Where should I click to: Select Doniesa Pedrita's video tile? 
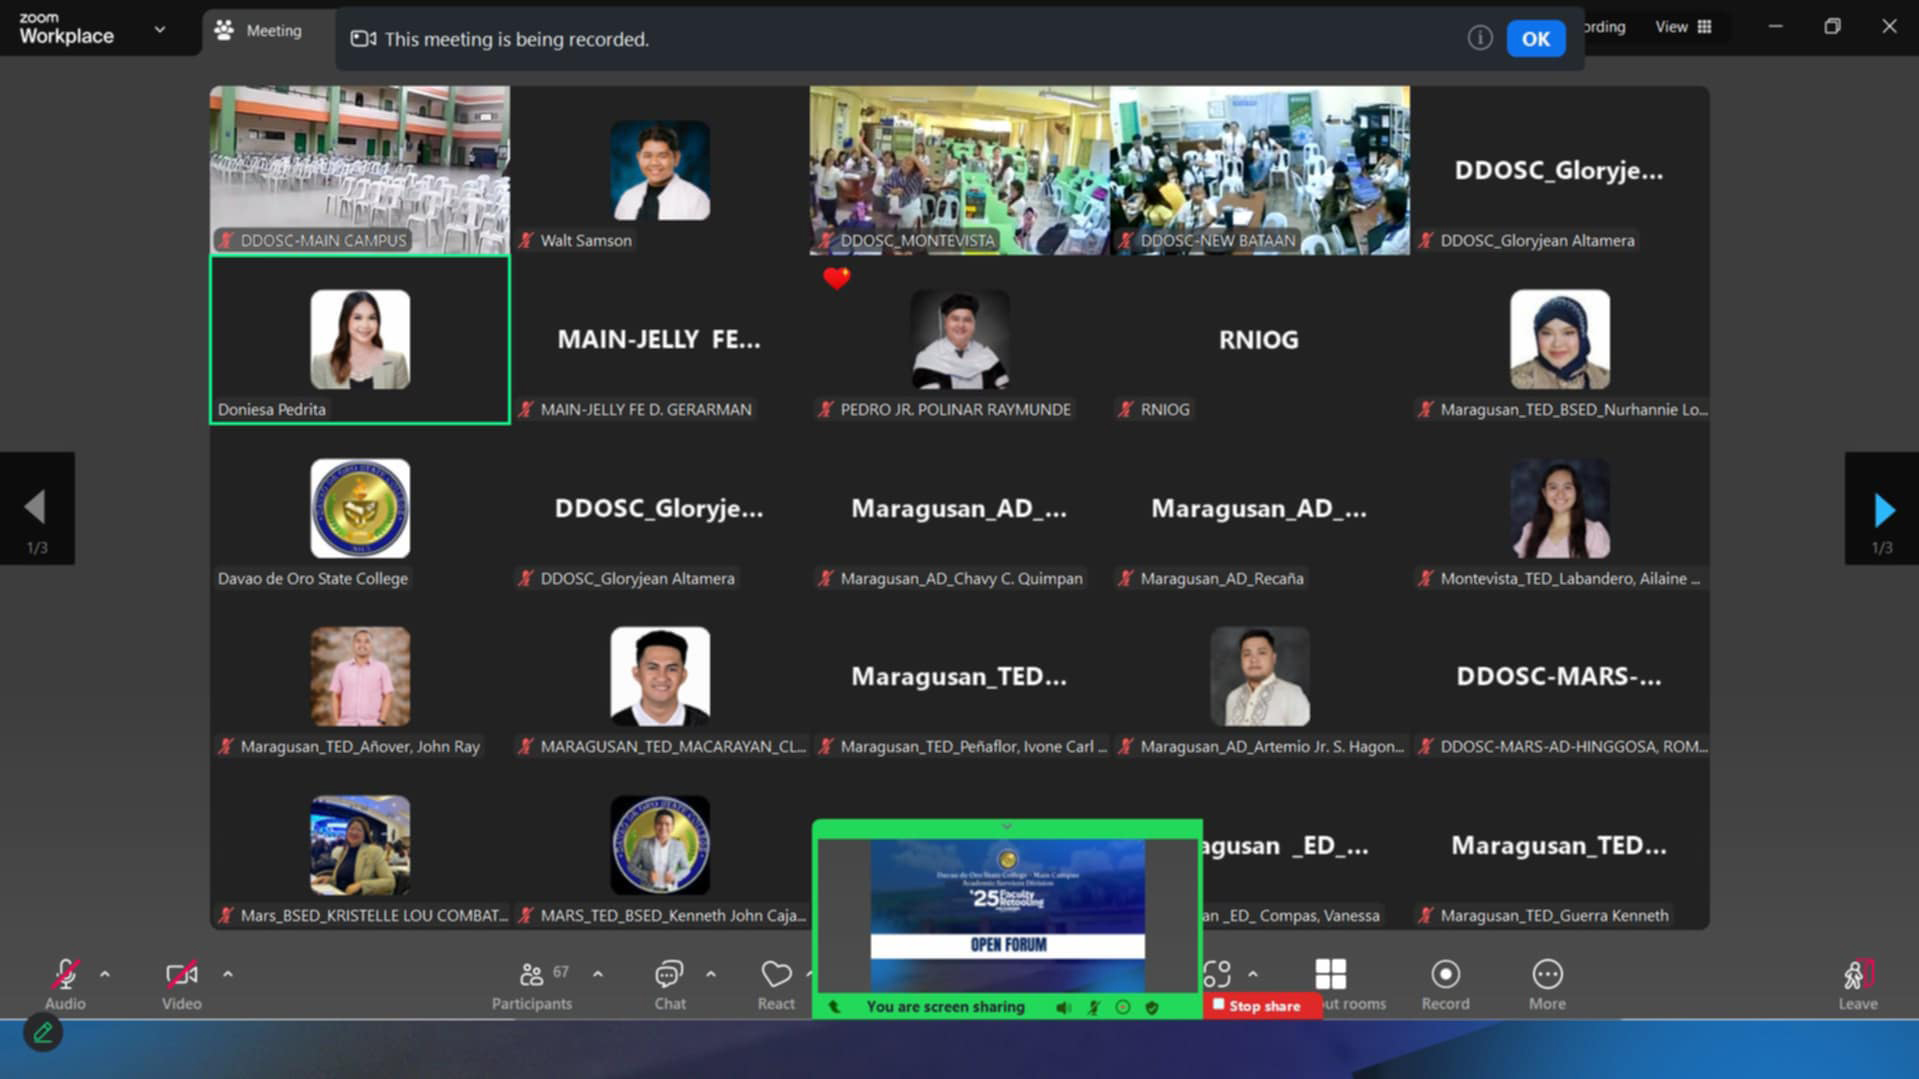[x=360, y=340]
